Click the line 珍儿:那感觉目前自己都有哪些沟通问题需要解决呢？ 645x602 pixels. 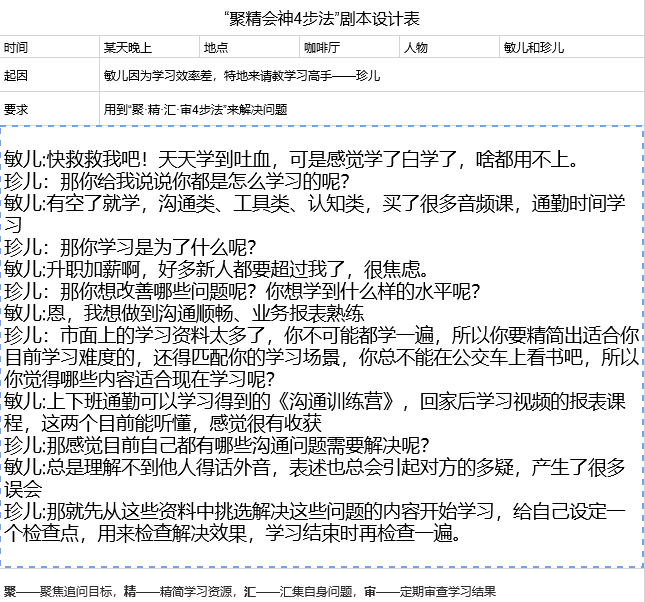[x=217, y=445]
